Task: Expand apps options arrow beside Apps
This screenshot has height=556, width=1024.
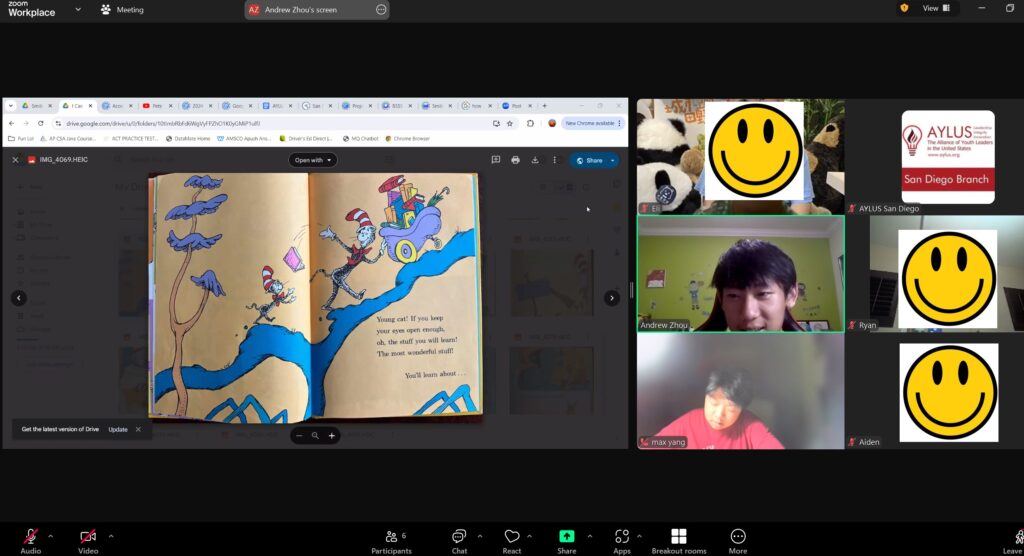Action: coord(639,536)
